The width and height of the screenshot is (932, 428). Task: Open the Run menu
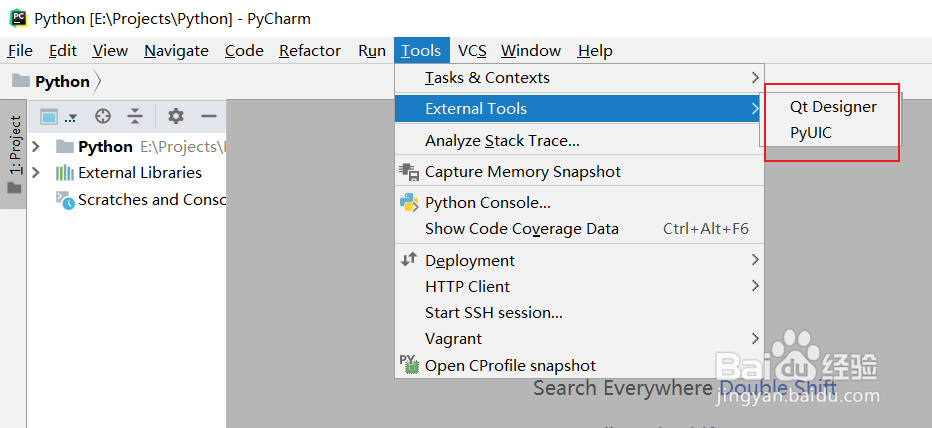point(372,51)
